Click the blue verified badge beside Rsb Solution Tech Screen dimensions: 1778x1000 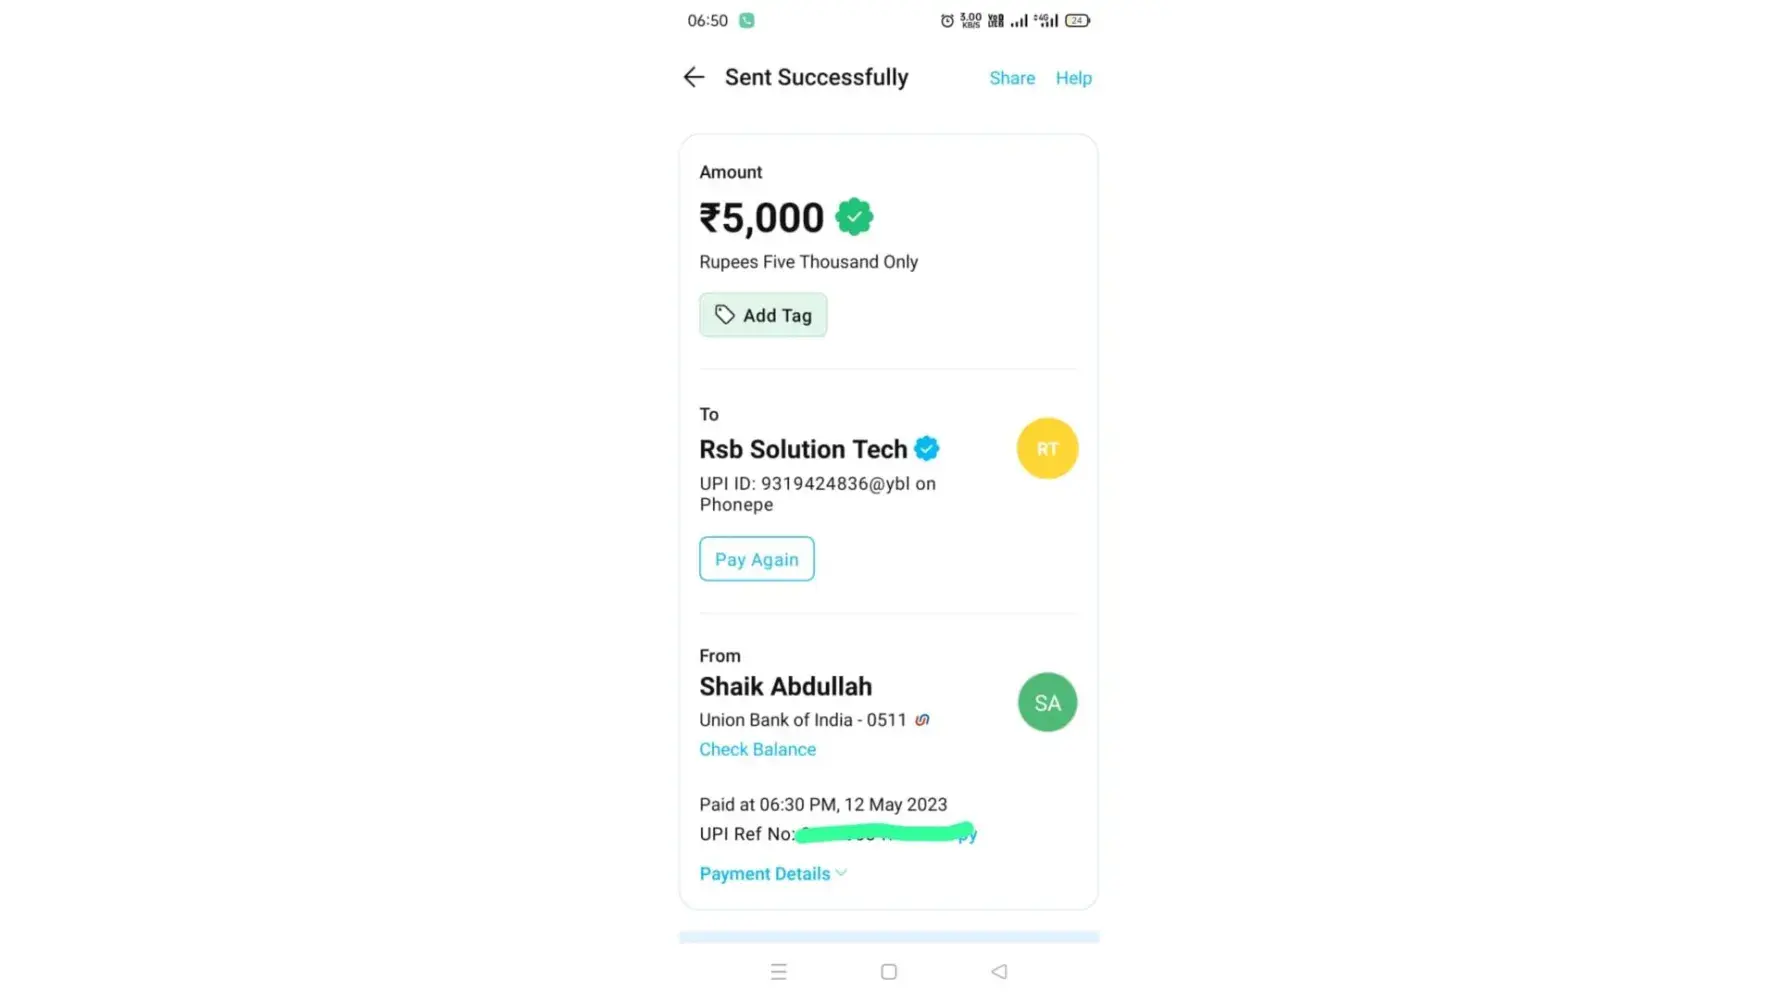927,449
